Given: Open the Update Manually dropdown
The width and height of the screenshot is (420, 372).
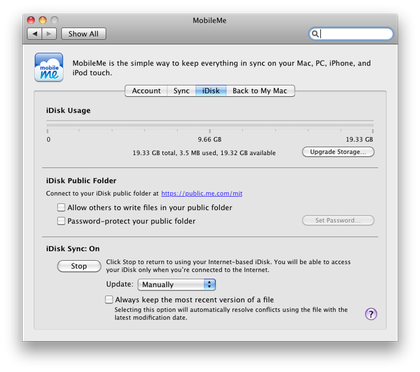Looking at the screenshot, I should pyautogui.click(x=177, y=285).
